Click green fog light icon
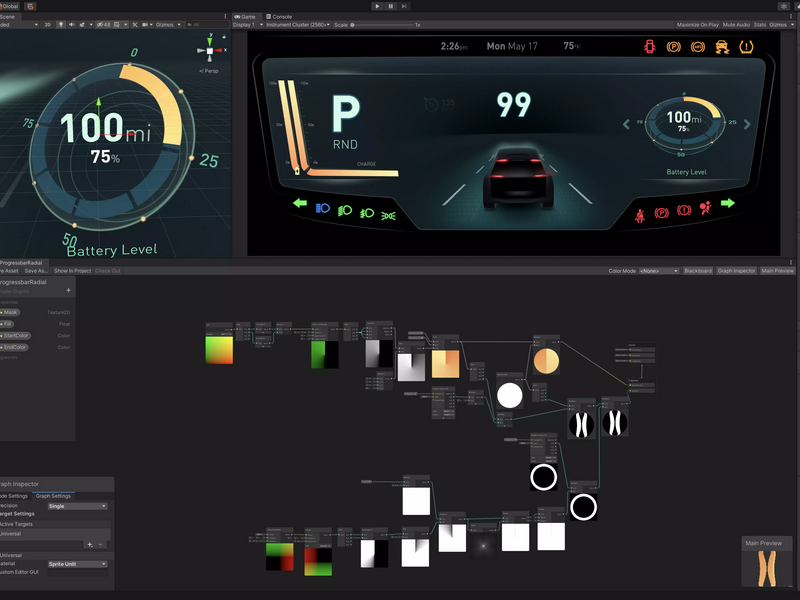The image size is (800, 600). click(x=367, y=213)
